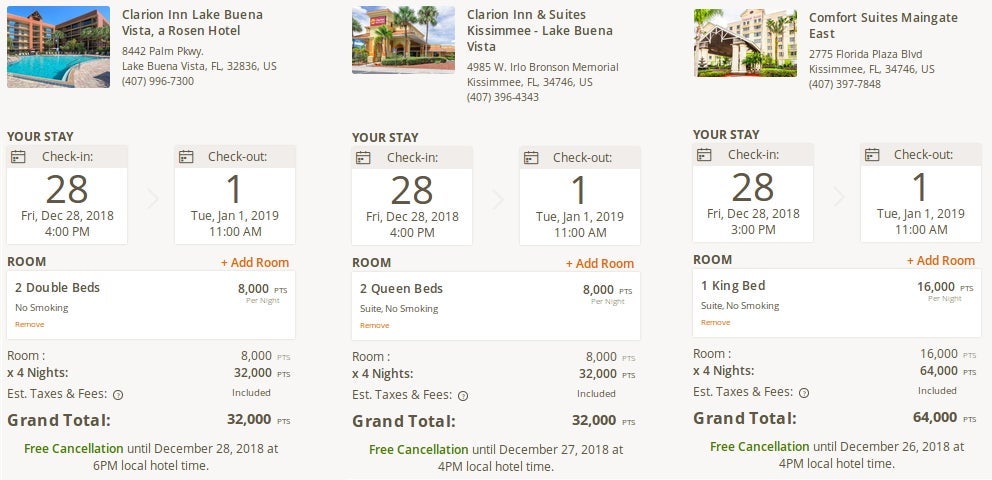Add a room to Clarion Inn Lake Buena Vista
This screenshot has width=992, height=480.
coord(255,263)
